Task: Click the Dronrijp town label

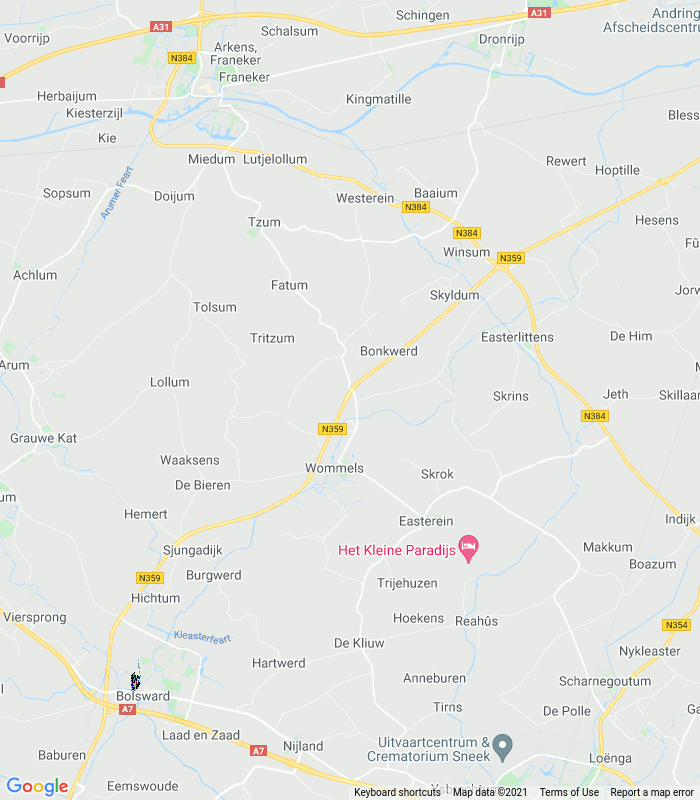Action: (502, 39)
